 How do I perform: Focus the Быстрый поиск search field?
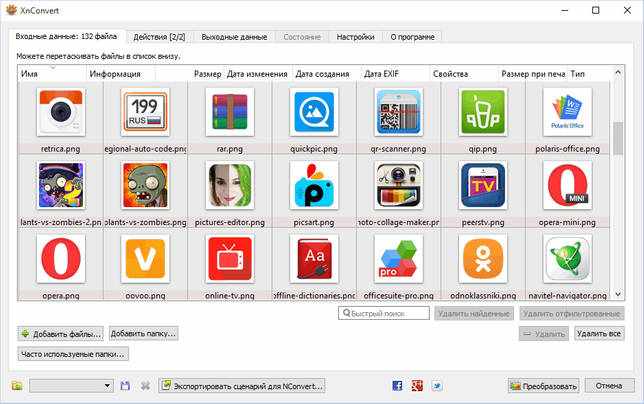(384, 313)
